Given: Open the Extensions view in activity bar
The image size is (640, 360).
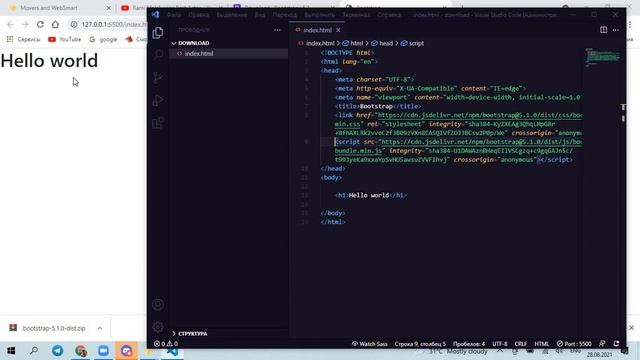Looking at the screenshot, I should pyautogui.click(x=158, y=123).
